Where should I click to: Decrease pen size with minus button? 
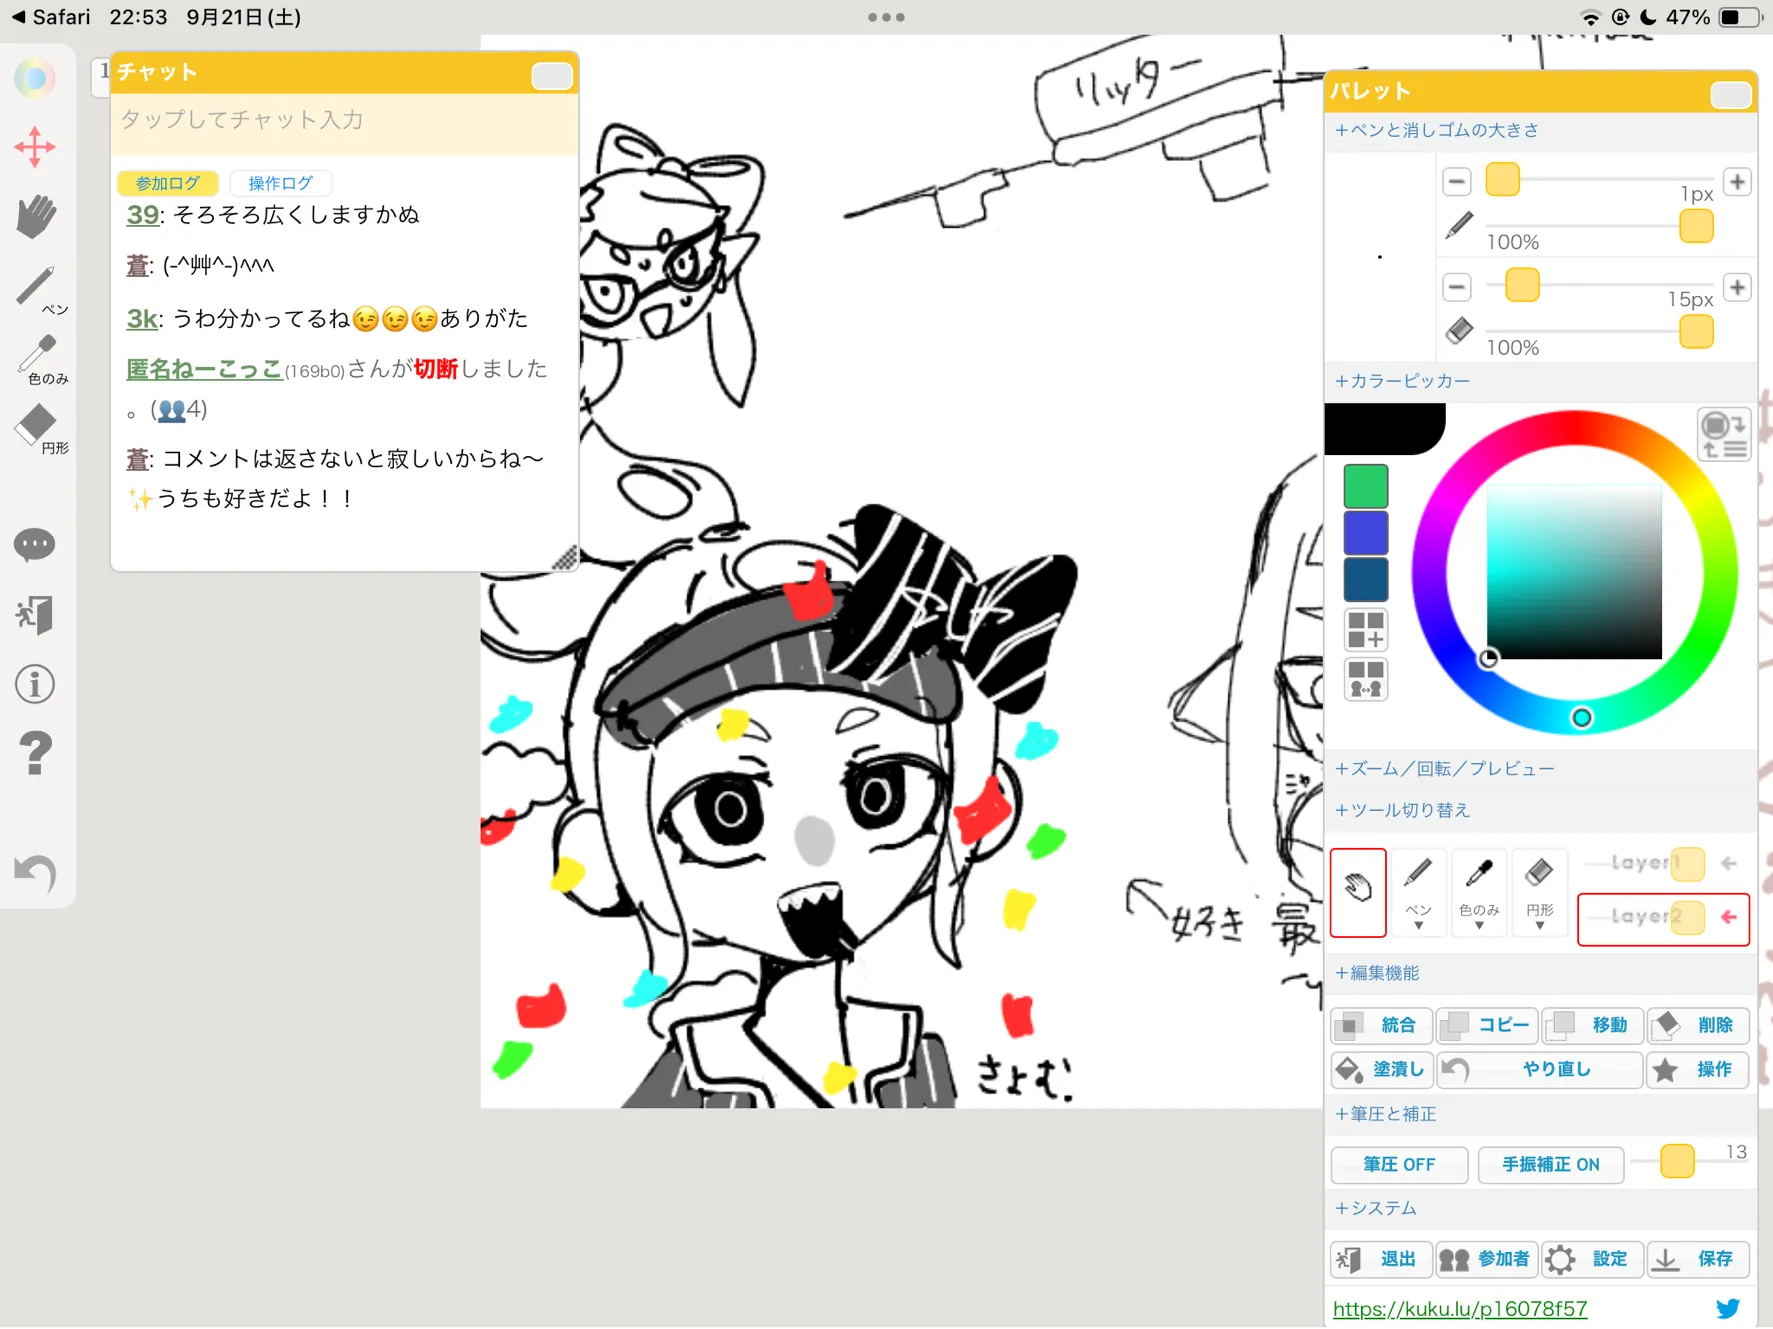(x=1457, y=182)
